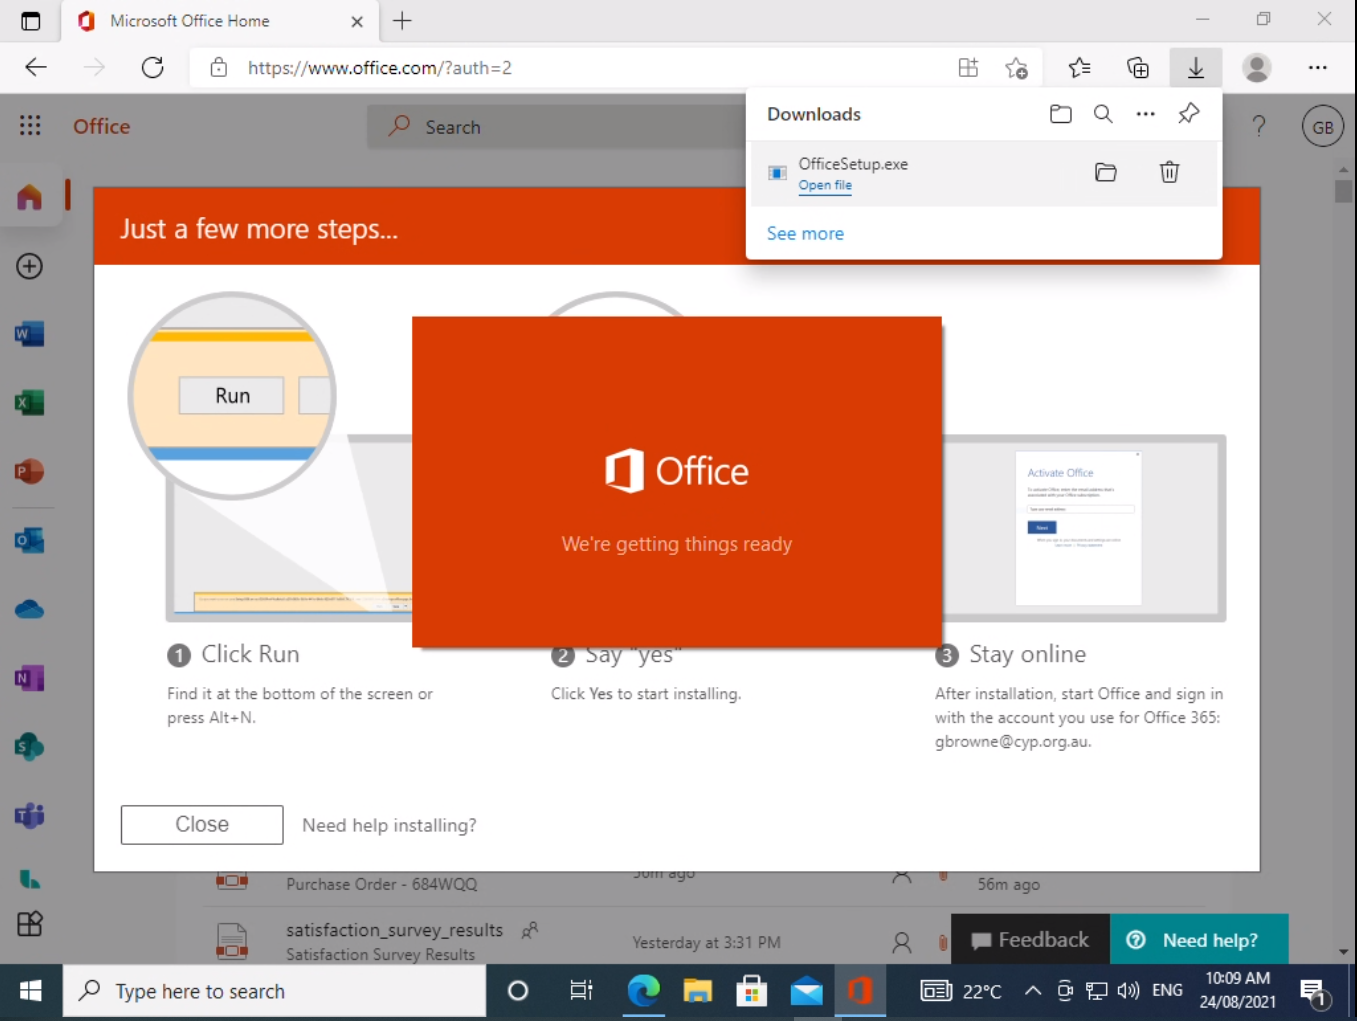Click Windows taskbar search box
1357x1021 pixels.
pos(275,991)
